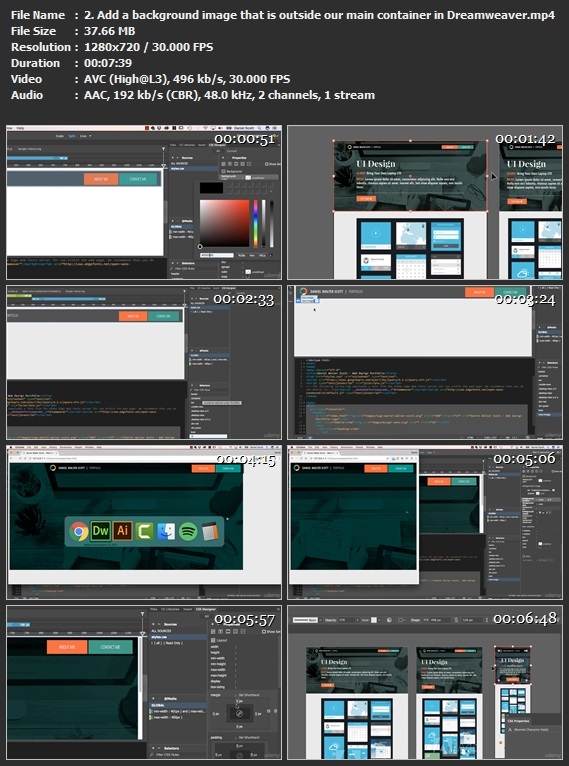Viewport: 569px width, 766px height.
Task: Select ALL SOURCES in the 00:00:51 frame
Action: point(179,163)
